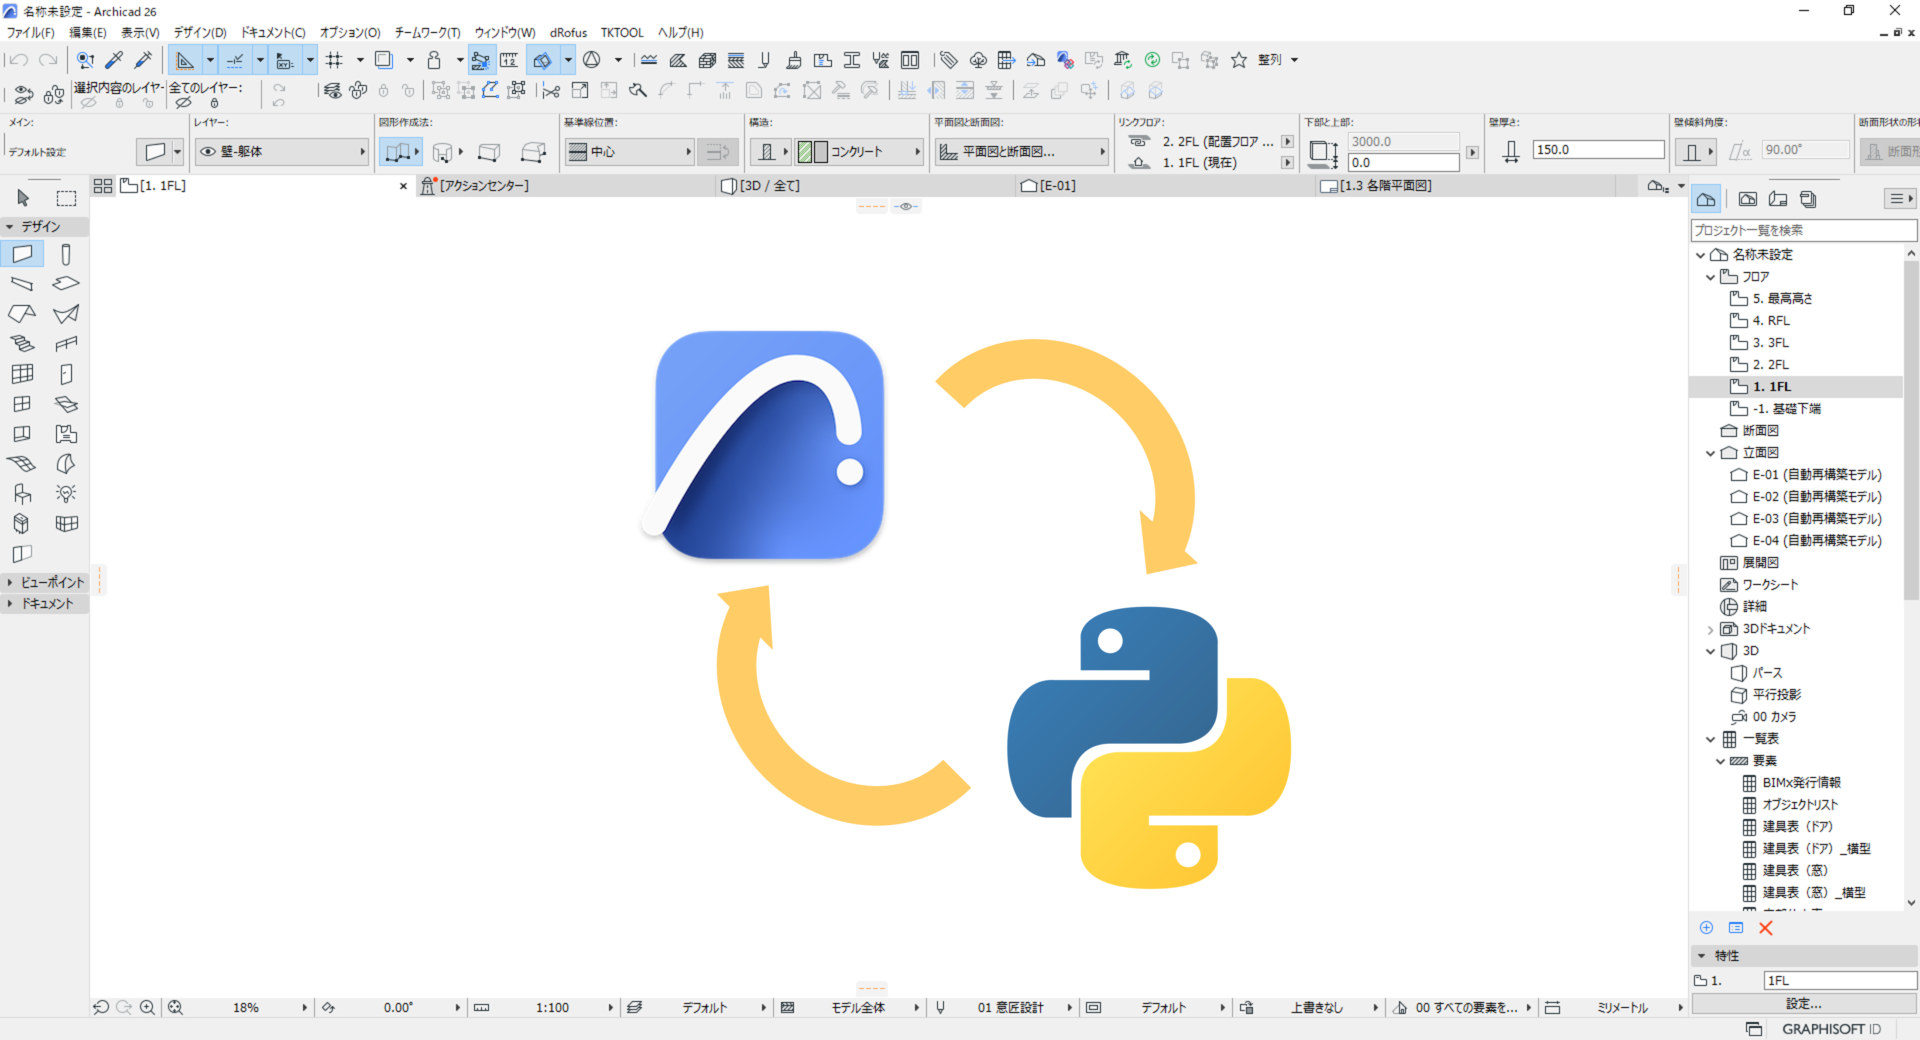1920x1040 pixels.
Task: Select the Column tool in the toolbox
Action: click(65, 253)
